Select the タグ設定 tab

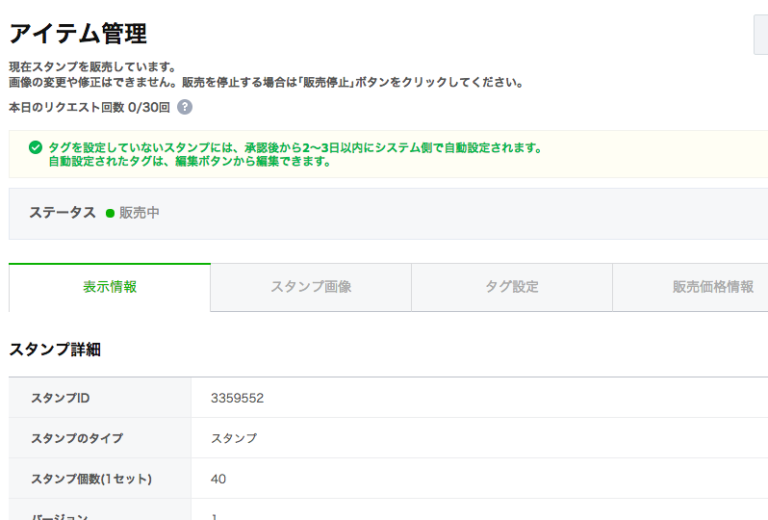click(512, 287)
